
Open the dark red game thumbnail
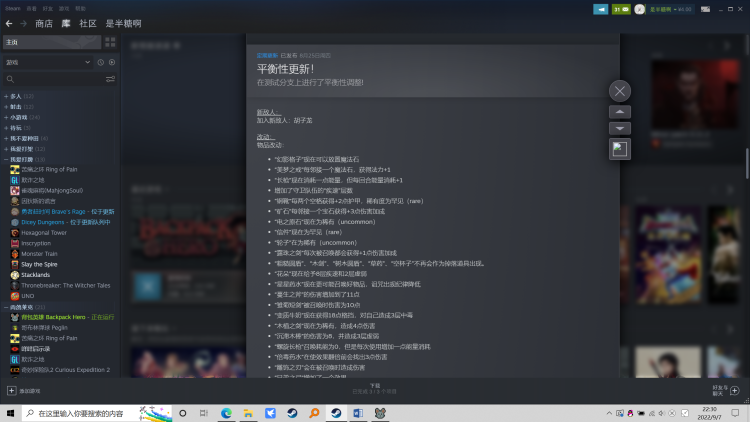click(695, 94)
